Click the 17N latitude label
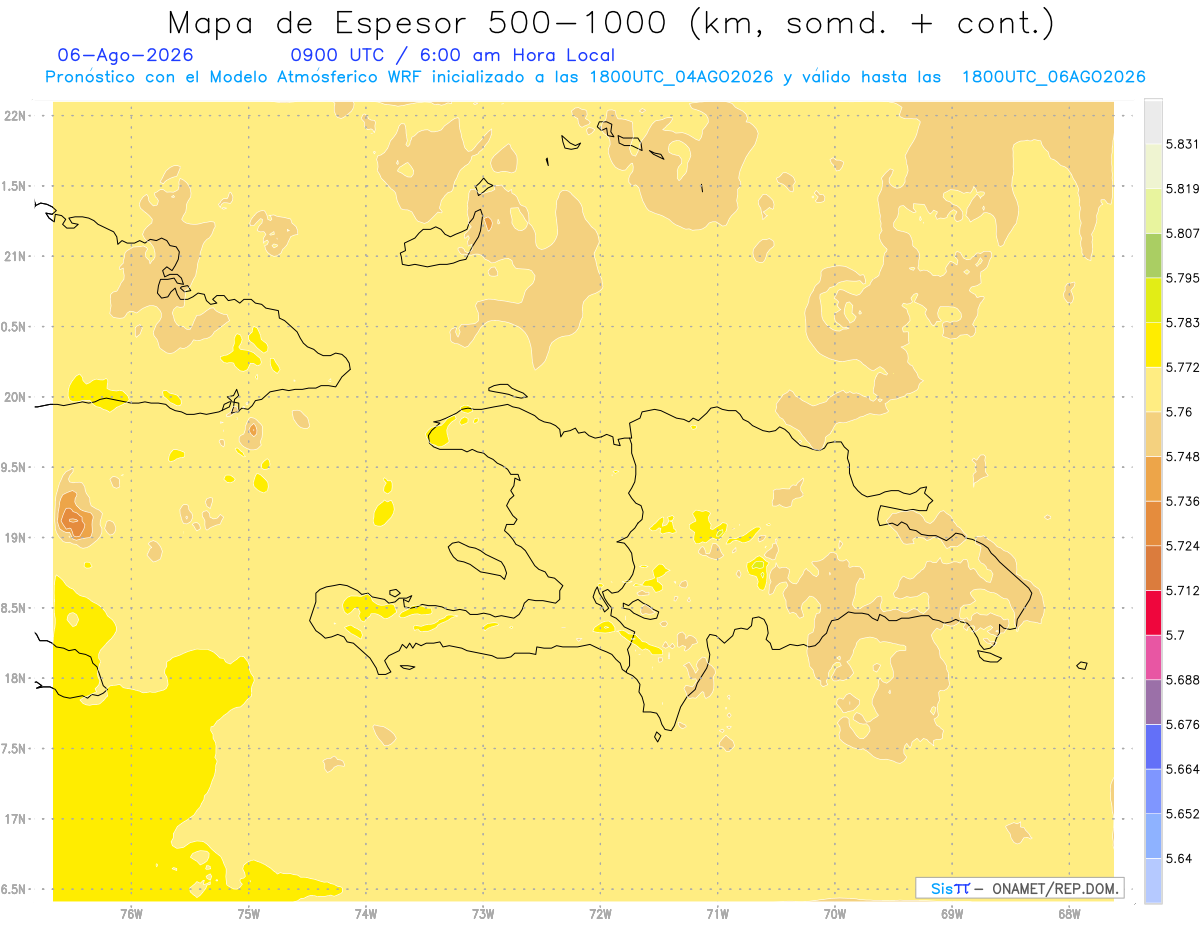This screenshot has width=1200, height=927. pos(16,820)
